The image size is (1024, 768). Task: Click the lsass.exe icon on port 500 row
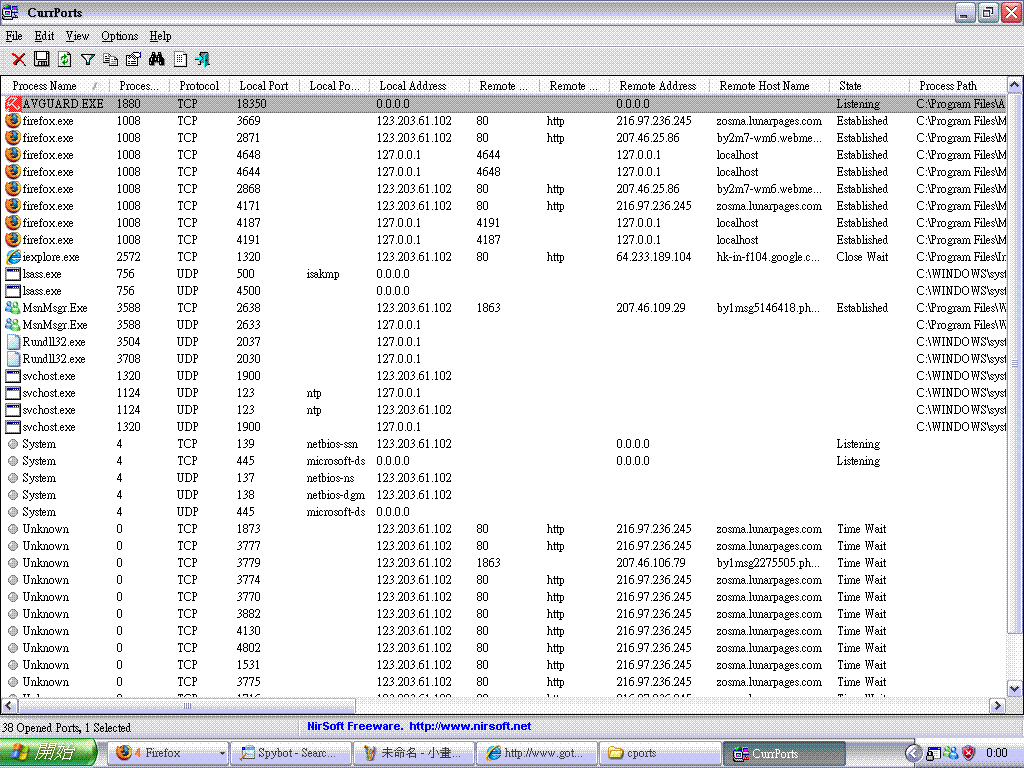(x=12, y=274)
